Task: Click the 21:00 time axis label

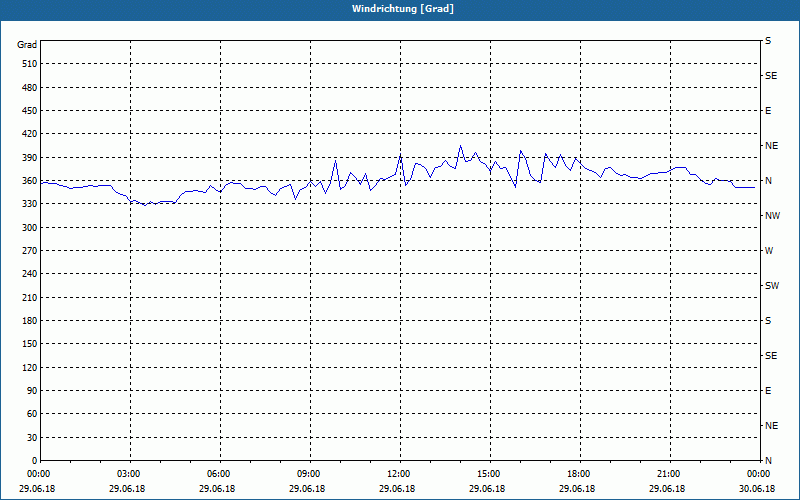Action: click(668, 474)
